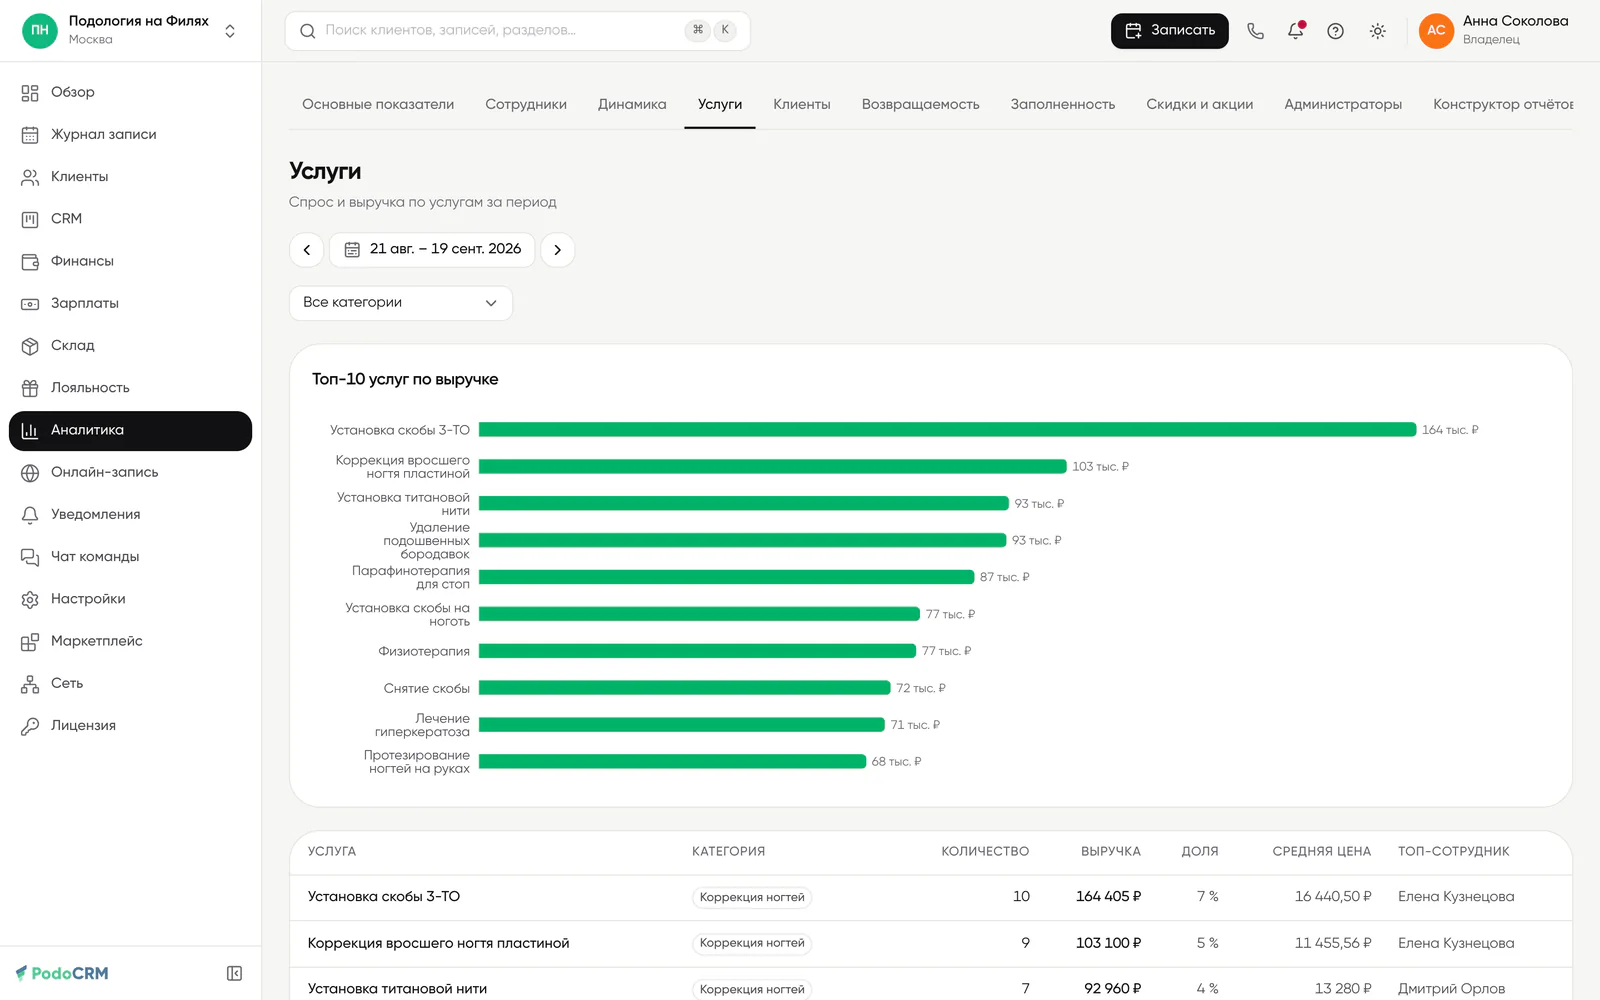Open Конструктор отчётов tab
1600x1000 pixels.
[1503, 104]
